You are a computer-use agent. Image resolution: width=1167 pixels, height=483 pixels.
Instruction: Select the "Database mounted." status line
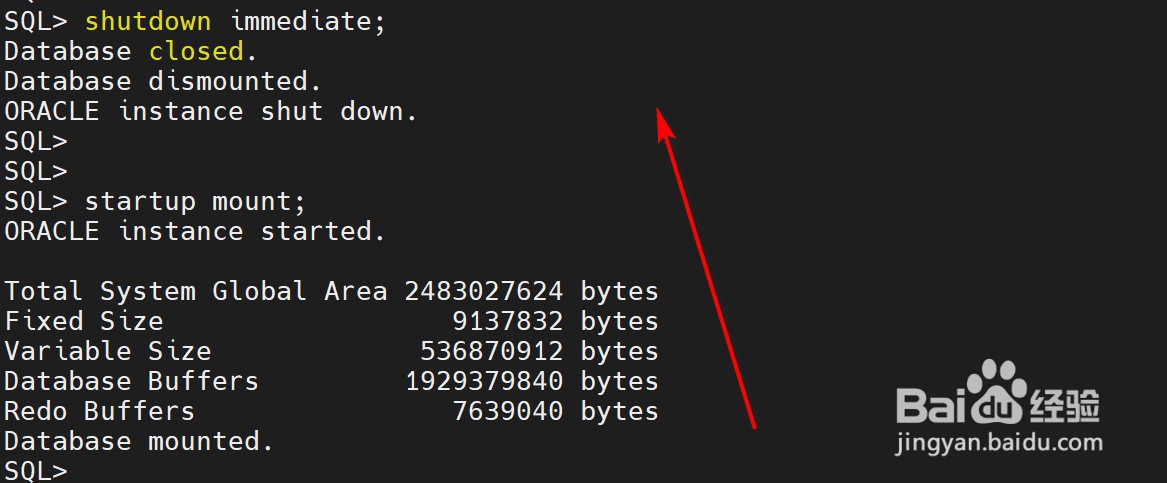pyautogui.click(x=139, y=441)
